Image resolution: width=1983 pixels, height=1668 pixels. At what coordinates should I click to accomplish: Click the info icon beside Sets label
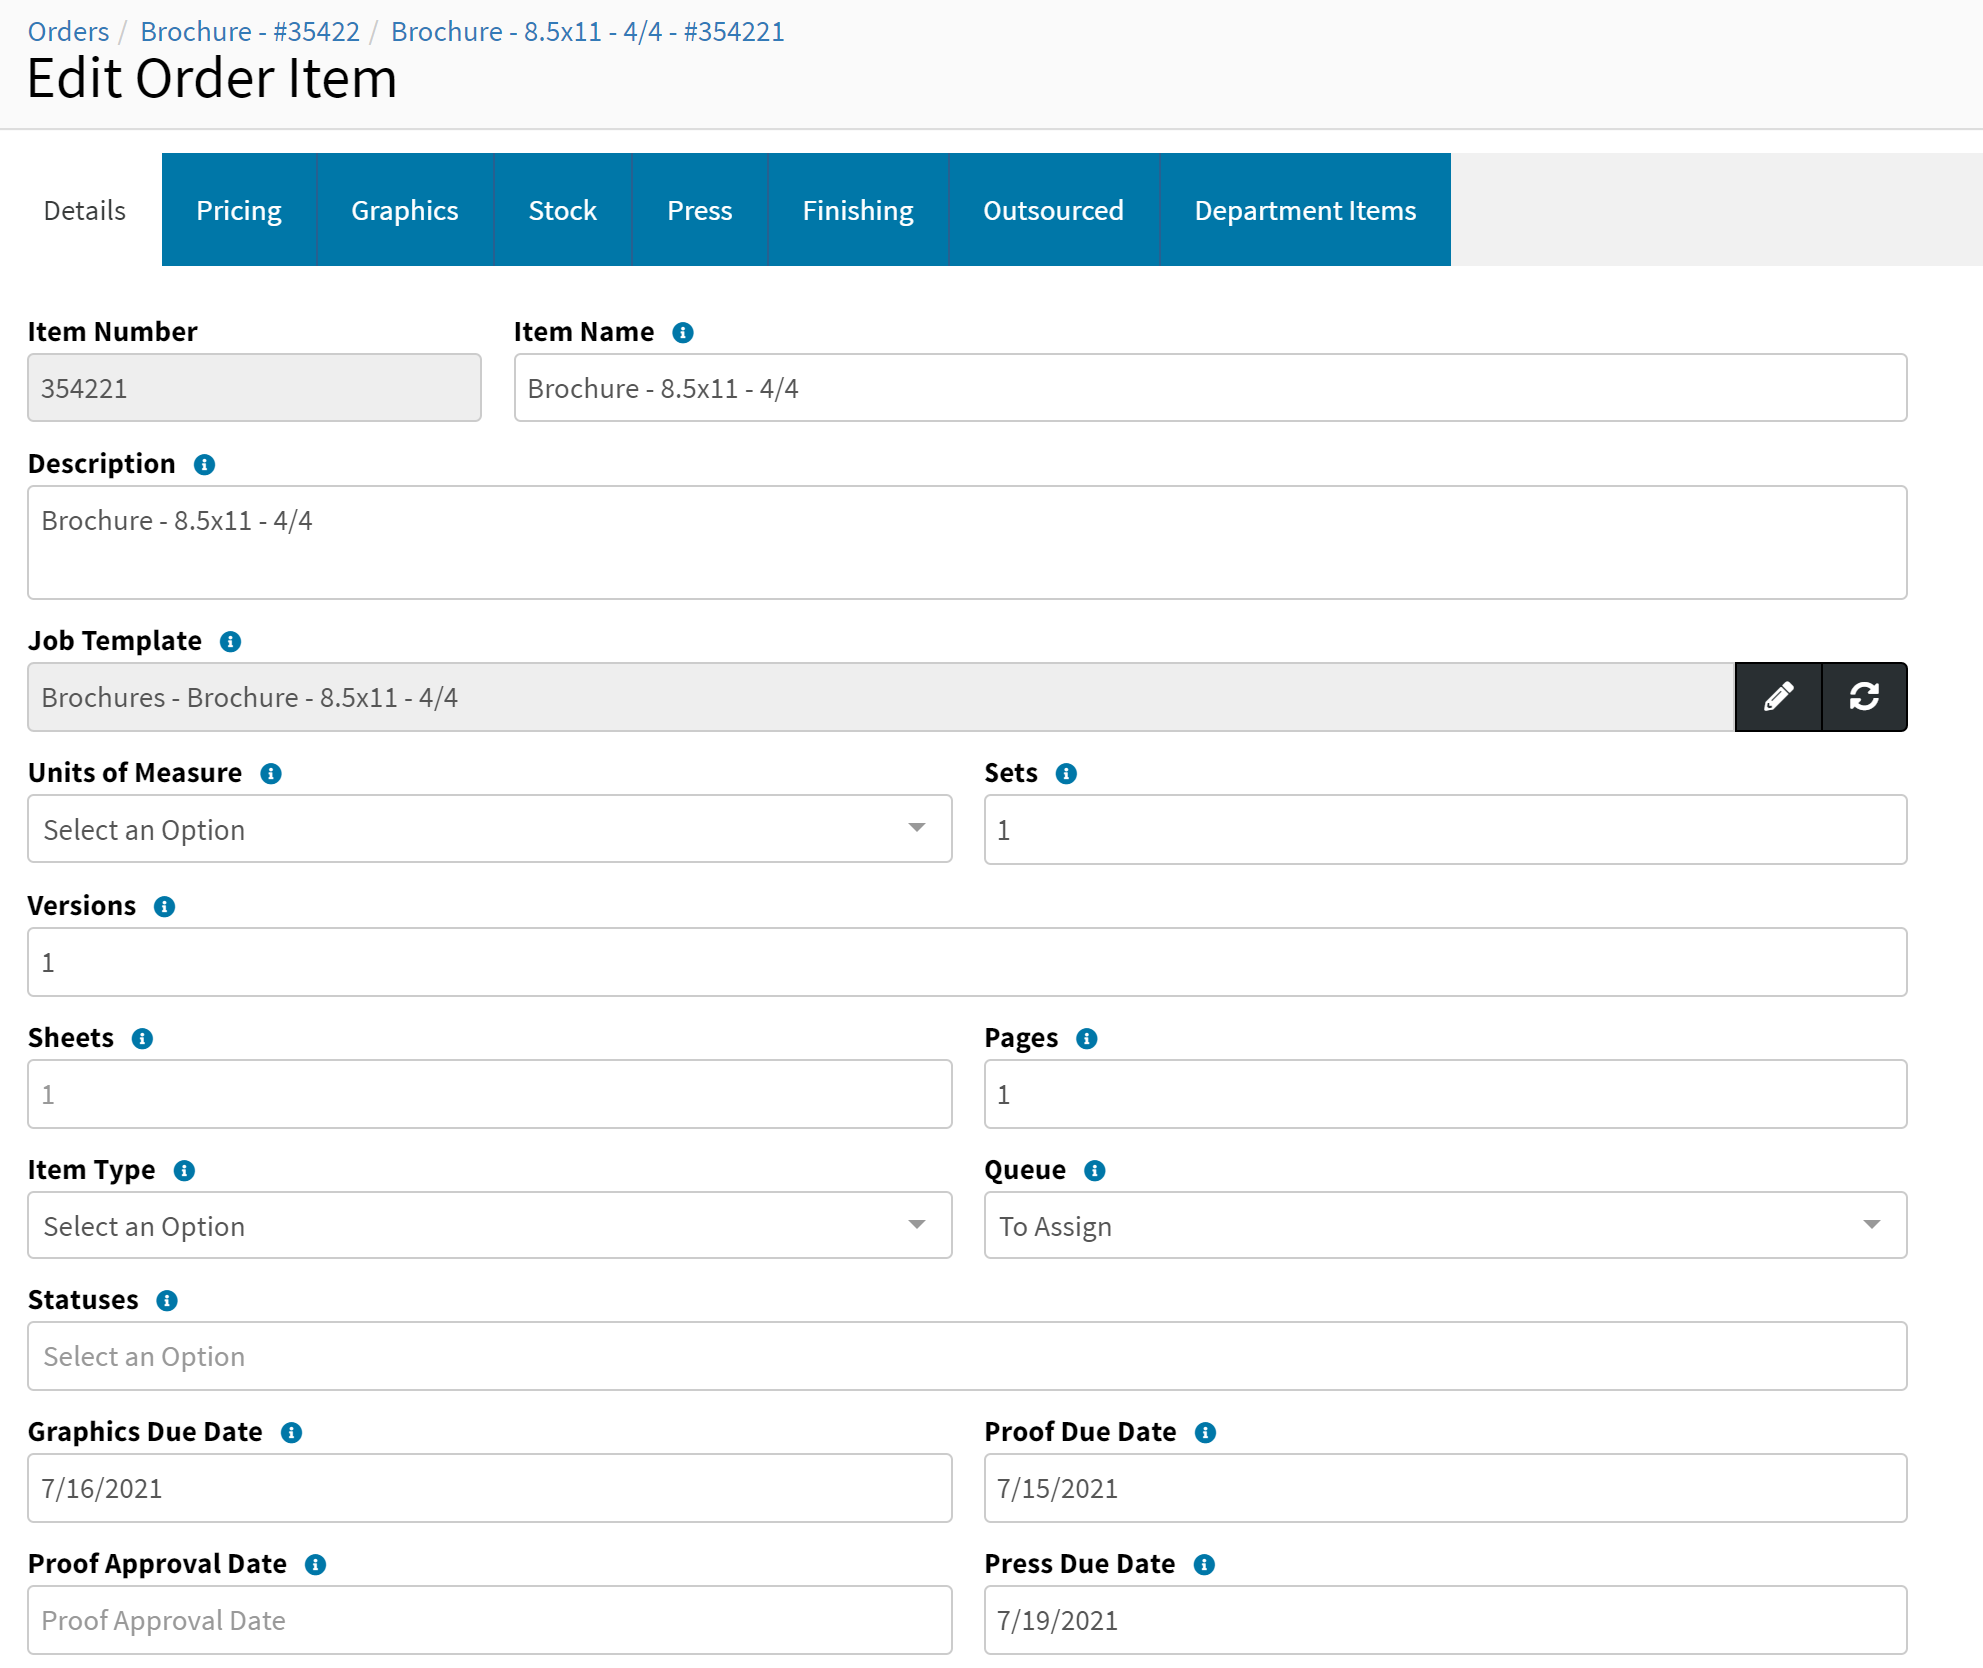tap(1066, 774)
